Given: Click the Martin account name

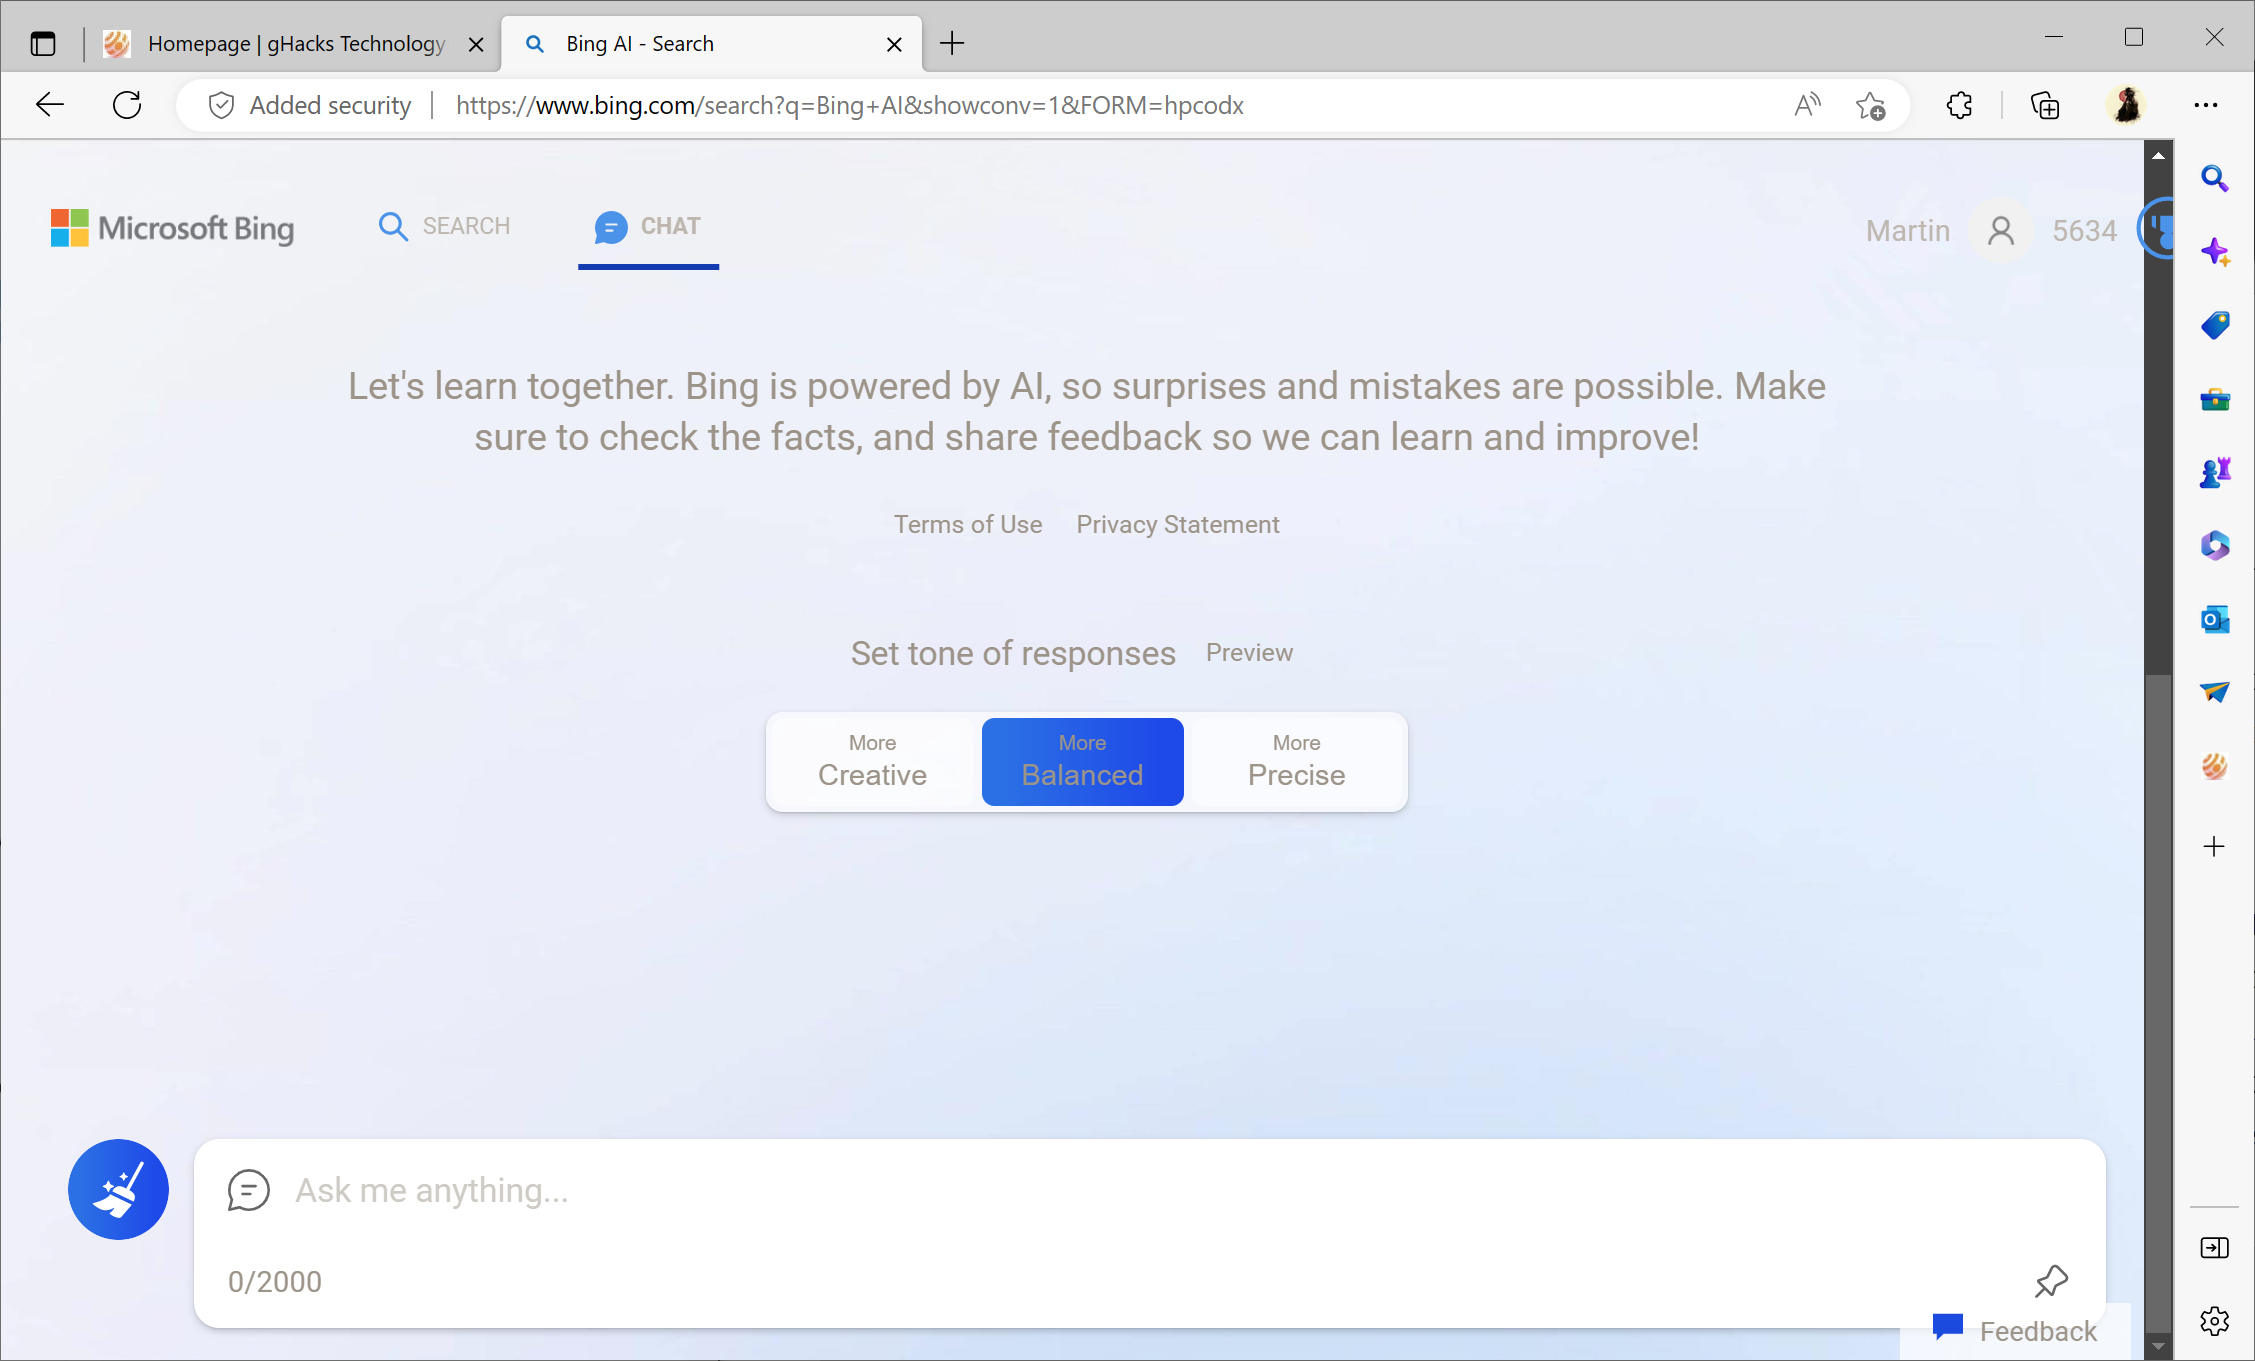Looking at the screenshot, I should click(1908, 231).
